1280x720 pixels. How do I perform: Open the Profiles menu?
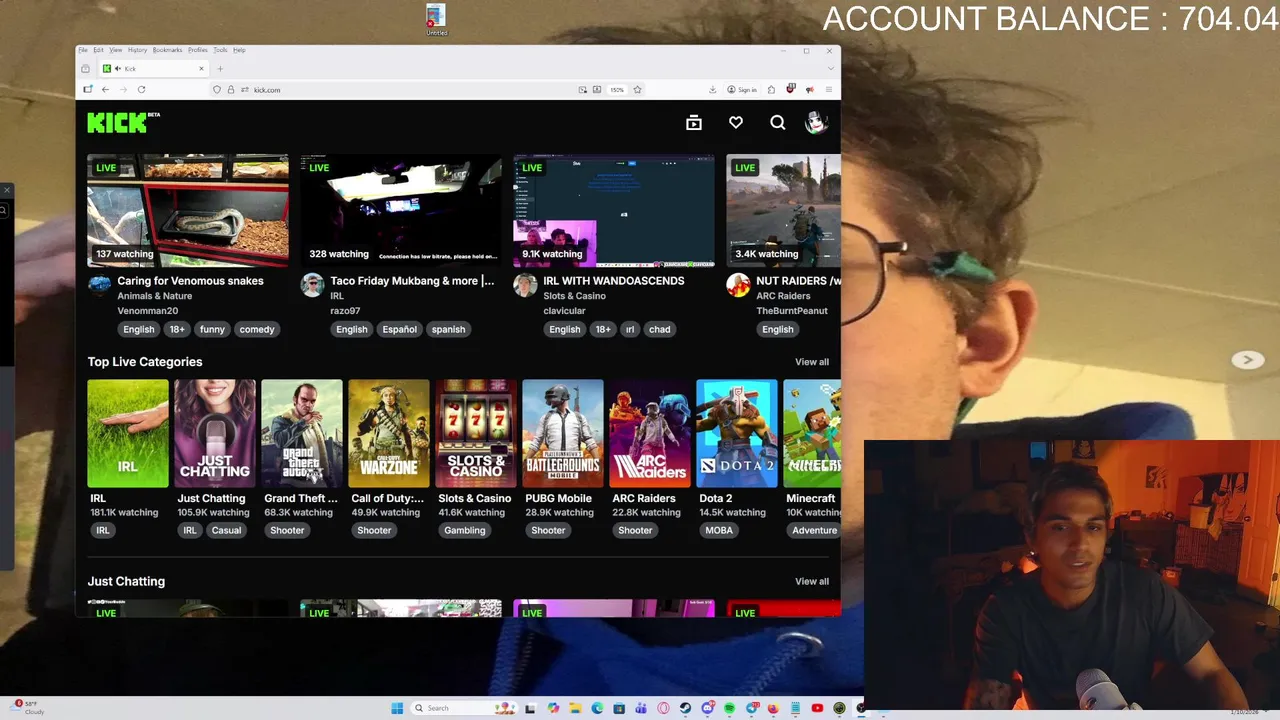coord(198,50)
